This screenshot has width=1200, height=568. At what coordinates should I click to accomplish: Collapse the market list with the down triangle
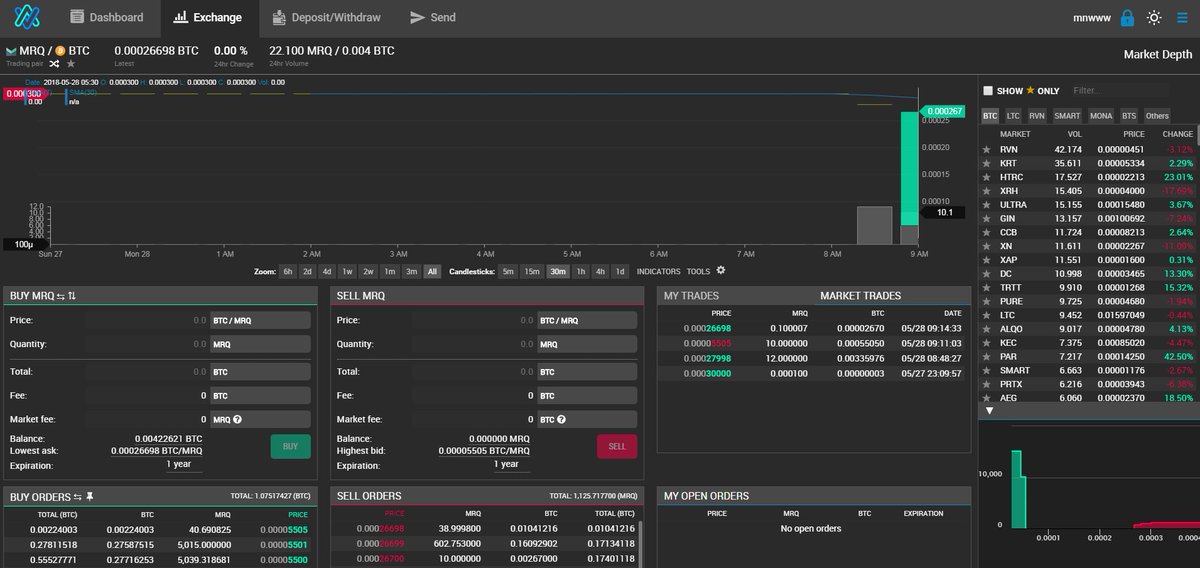click(x=989, y=411)
